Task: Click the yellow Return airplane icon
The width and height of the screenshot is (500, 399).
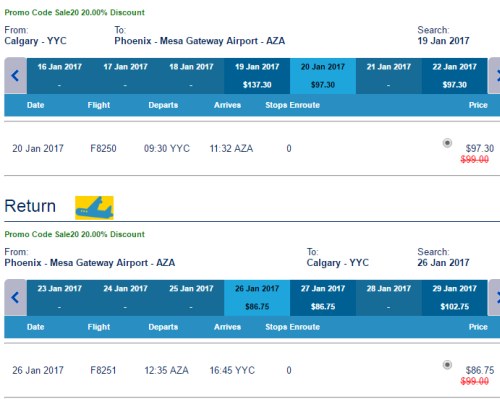Action: (94, 208)
